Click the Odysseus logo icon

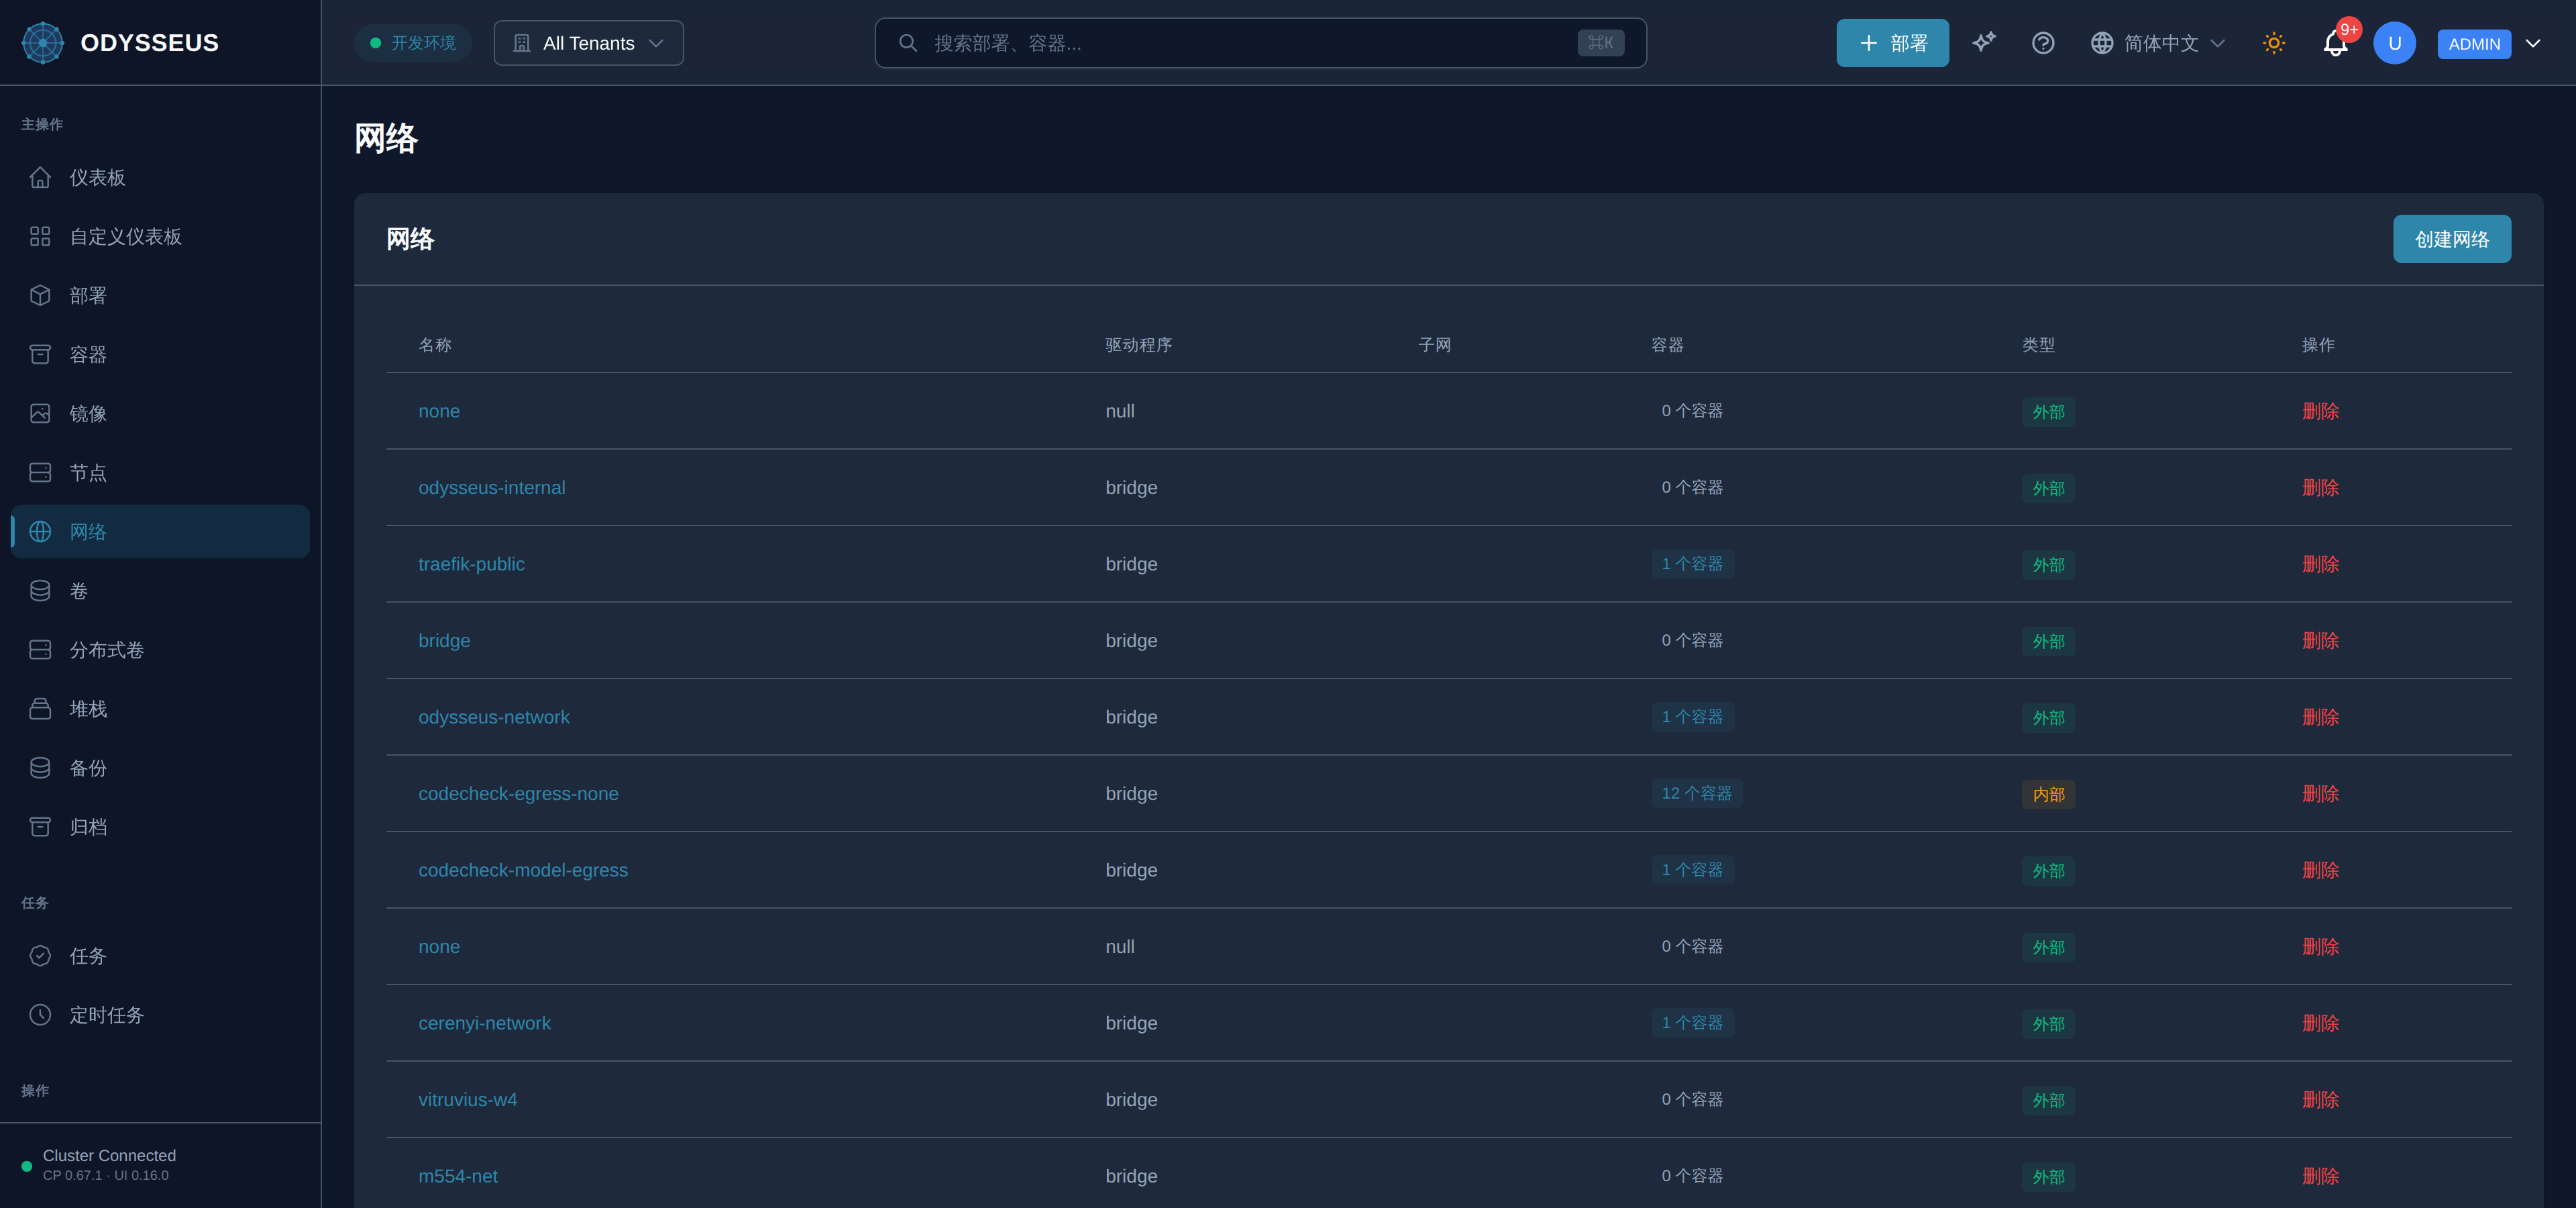coord(43,43)
